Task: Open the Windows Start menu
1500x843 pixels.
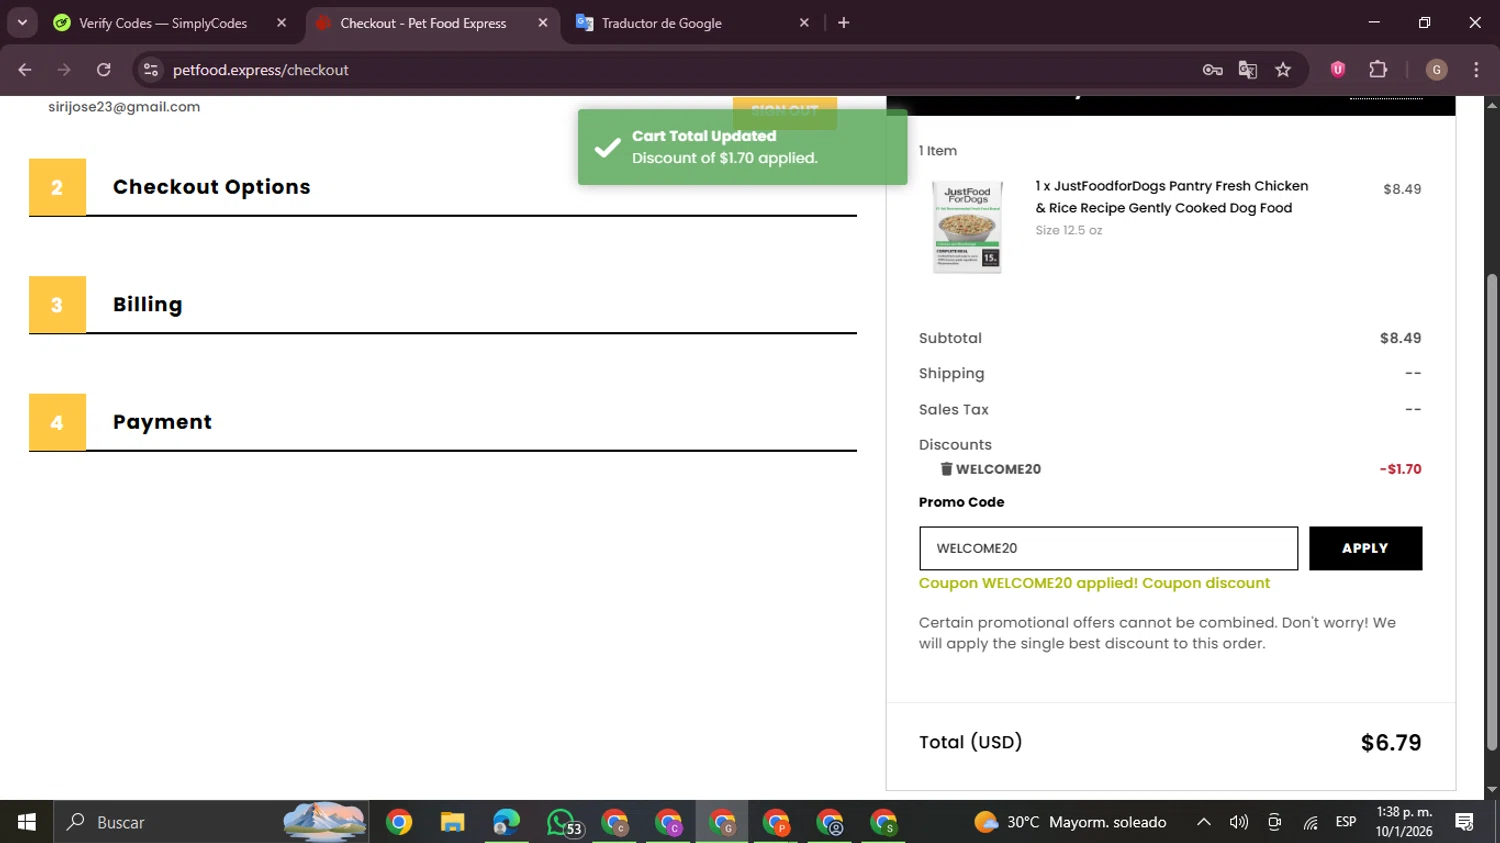Action: [x=27, y=822]
